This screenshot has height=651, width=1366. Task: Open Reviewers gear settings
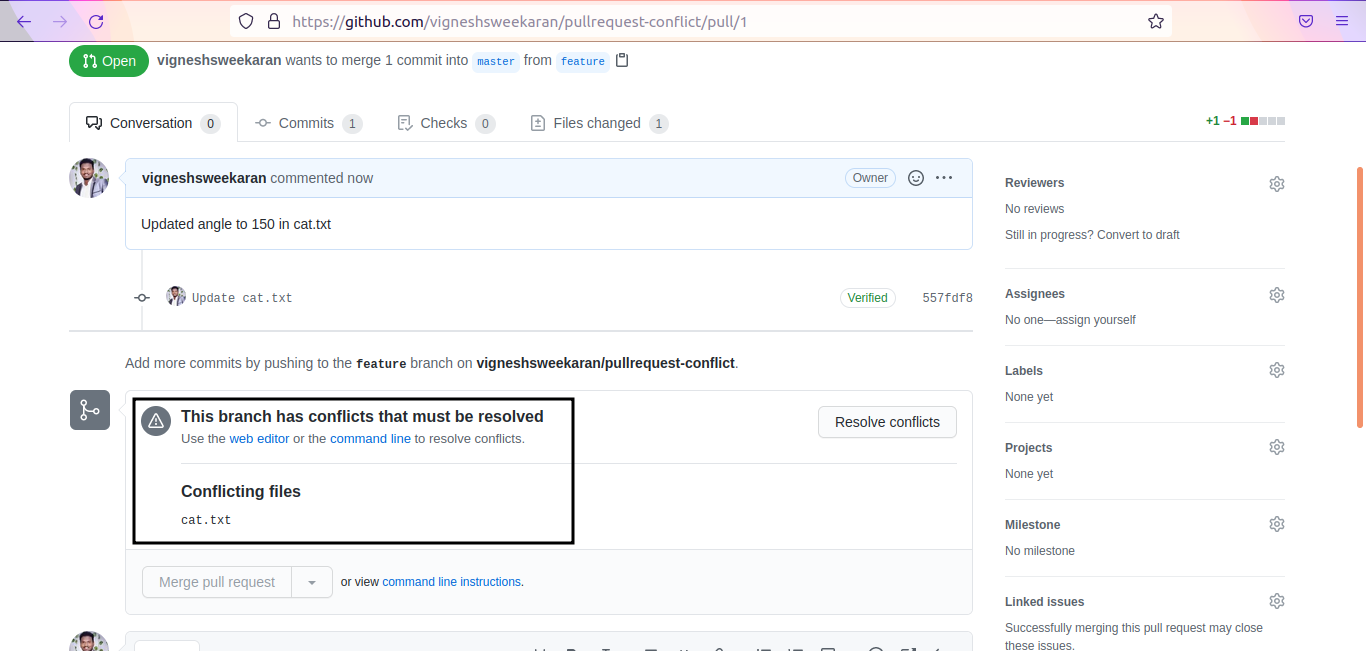[x=1276, y=184]
